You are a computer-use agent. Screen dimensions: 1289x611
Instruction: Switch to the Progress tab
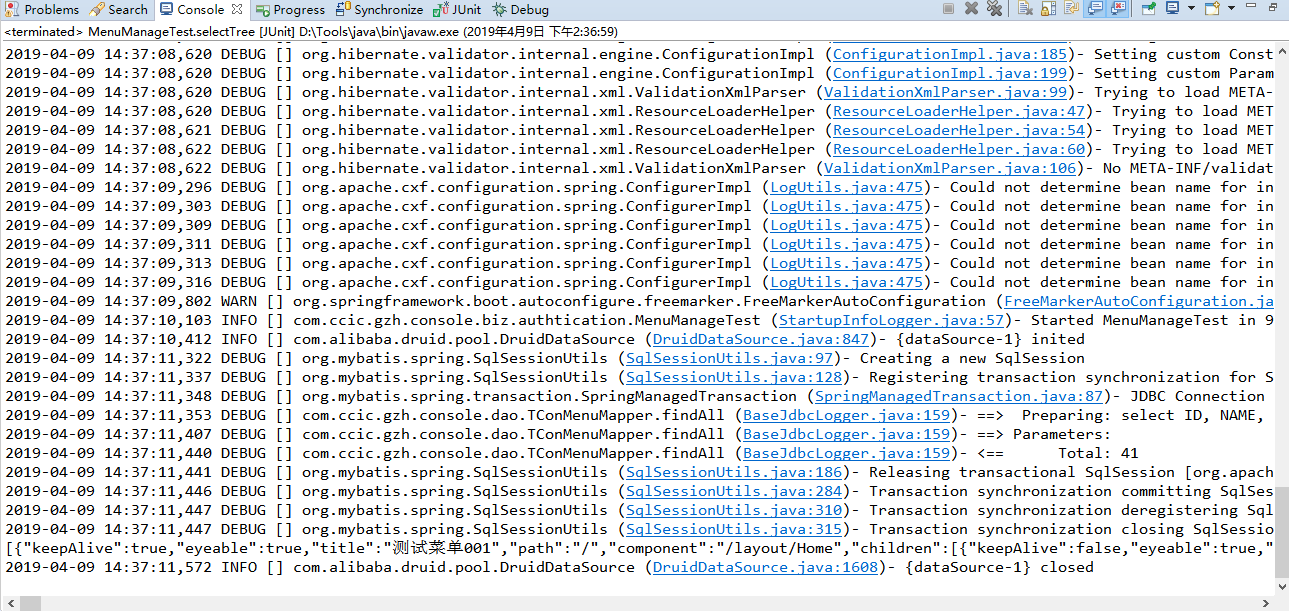tap(290, 9)
